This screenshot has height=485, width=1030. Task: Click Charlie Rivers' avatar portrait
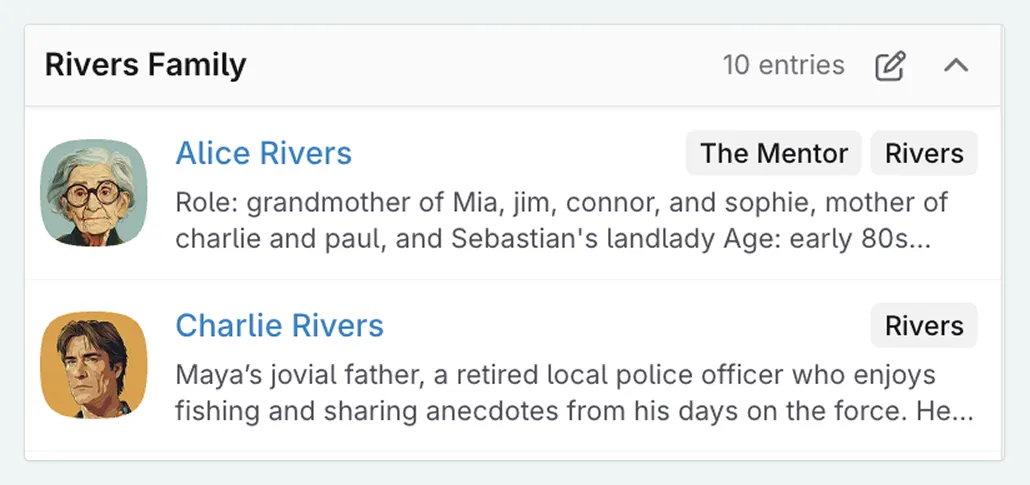pyautogui.click(x=94, y=365)
